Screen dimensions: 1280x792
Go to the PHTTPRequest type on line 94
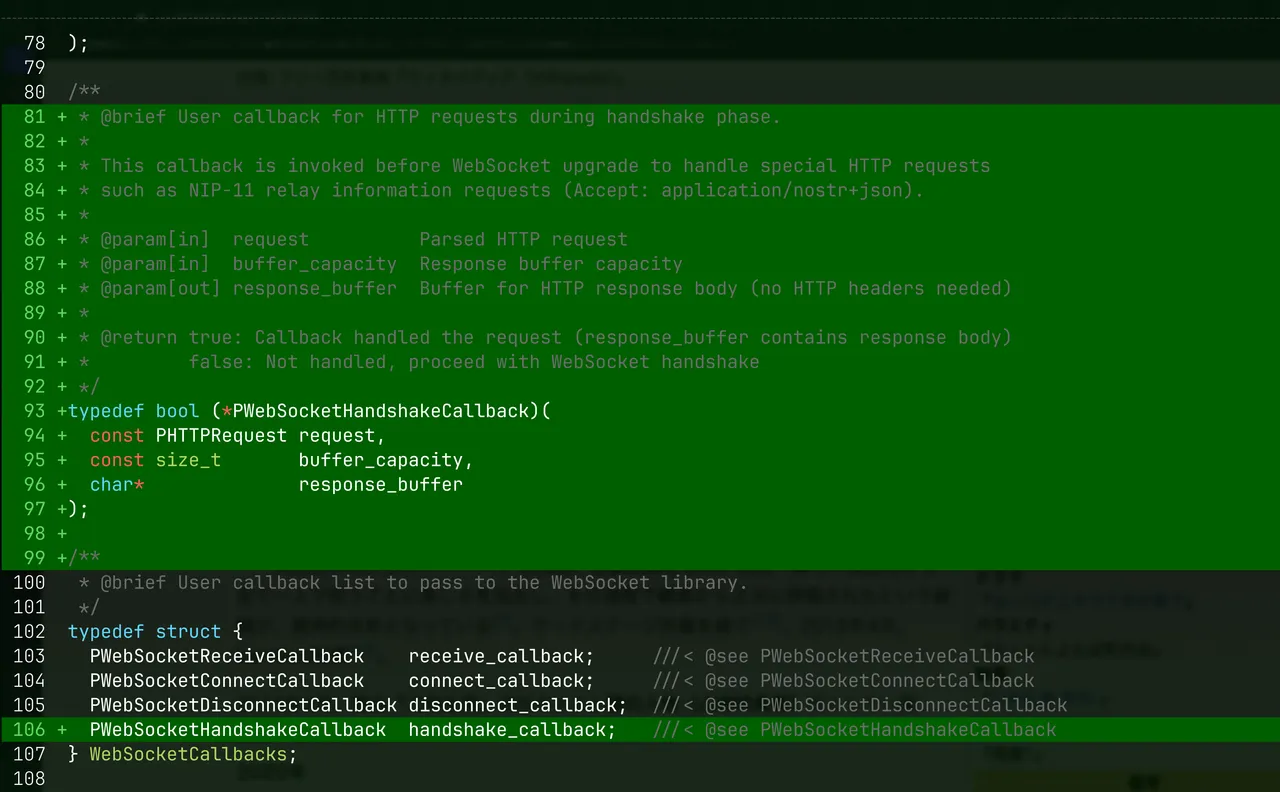pos(221,436)
